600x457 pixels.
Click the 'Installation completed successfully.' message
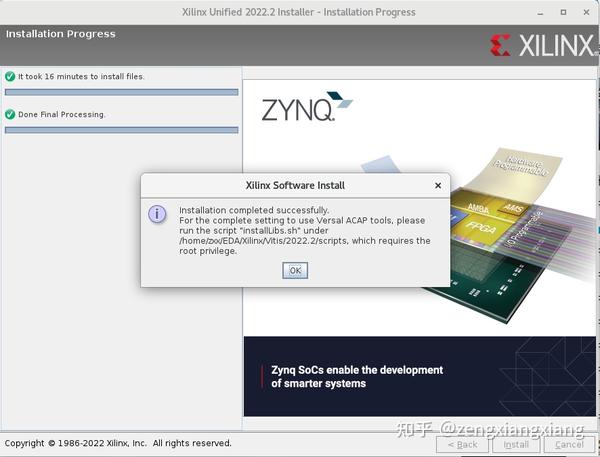click(x=254, y=210)
